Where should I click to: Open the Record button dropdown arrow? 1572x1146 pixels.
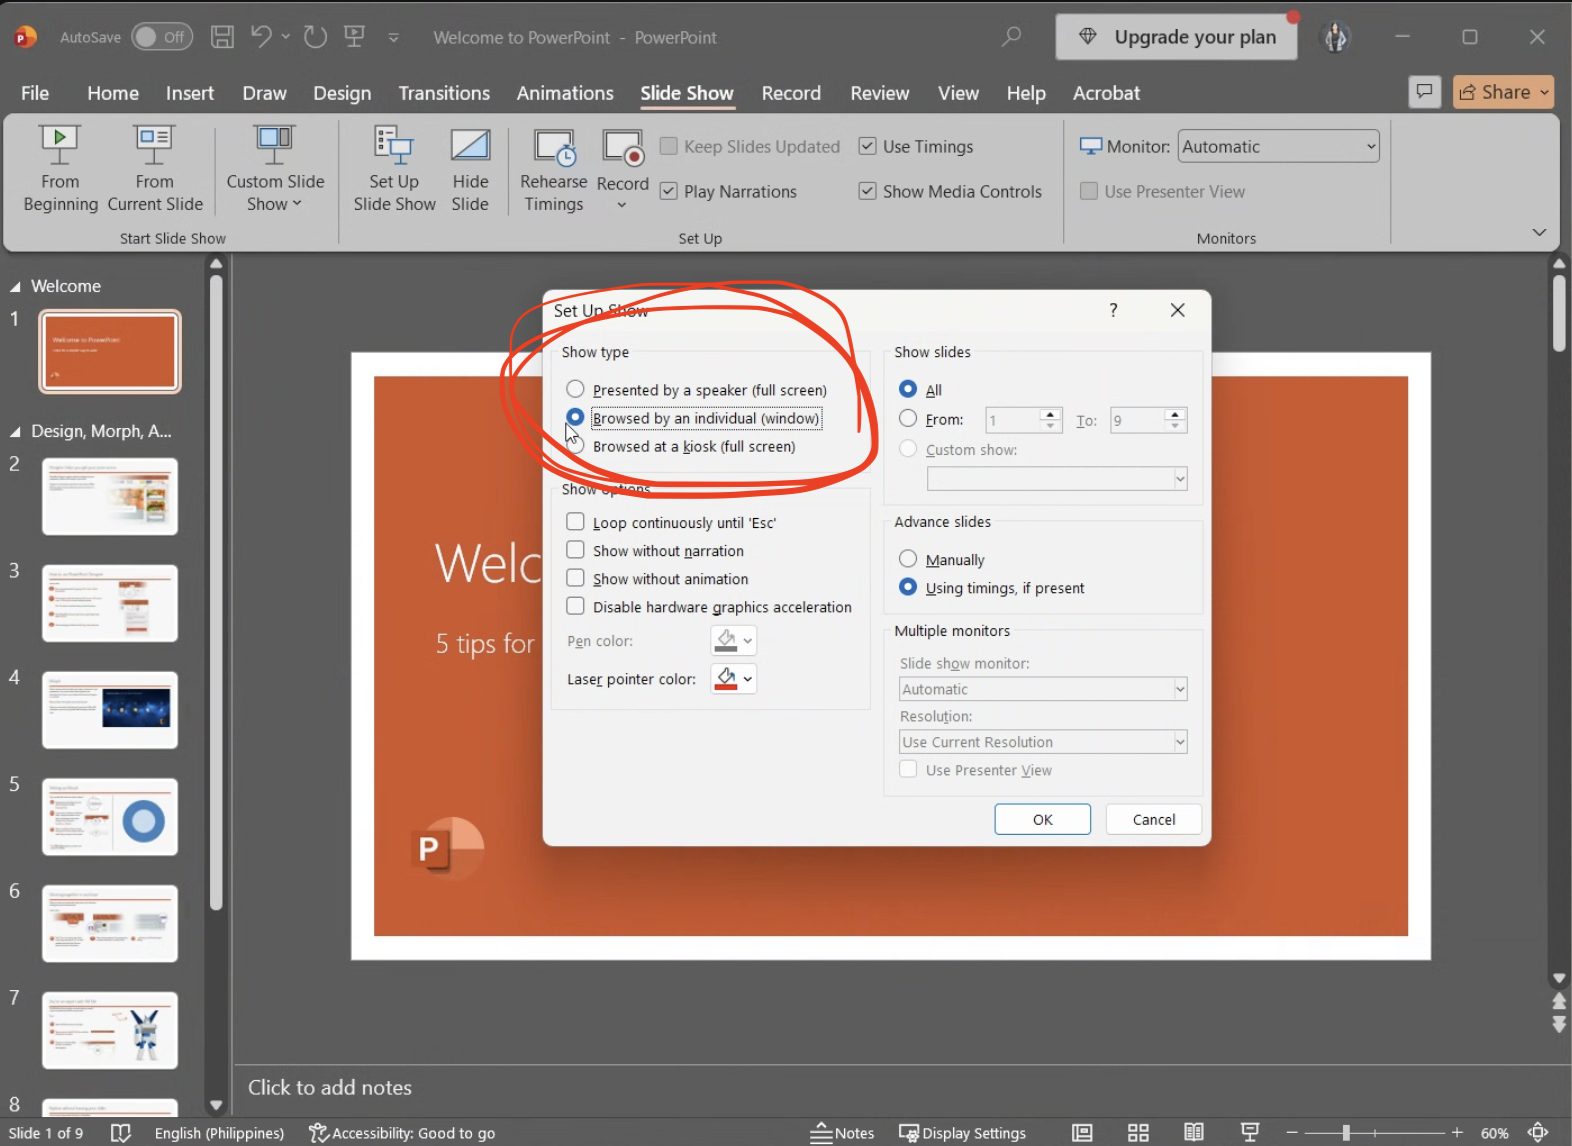[622, 205]
